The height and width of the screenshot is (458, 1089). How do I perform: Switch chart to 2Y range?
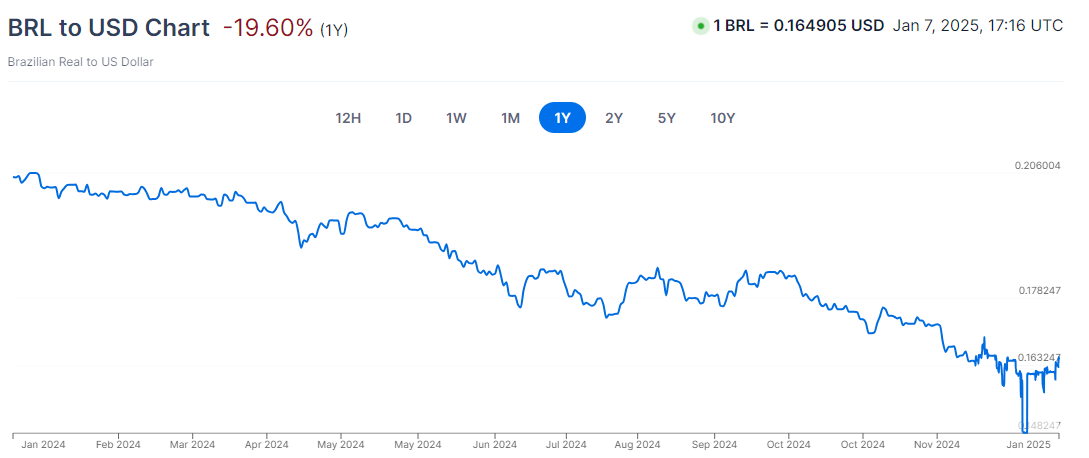[x=614, y=118]
